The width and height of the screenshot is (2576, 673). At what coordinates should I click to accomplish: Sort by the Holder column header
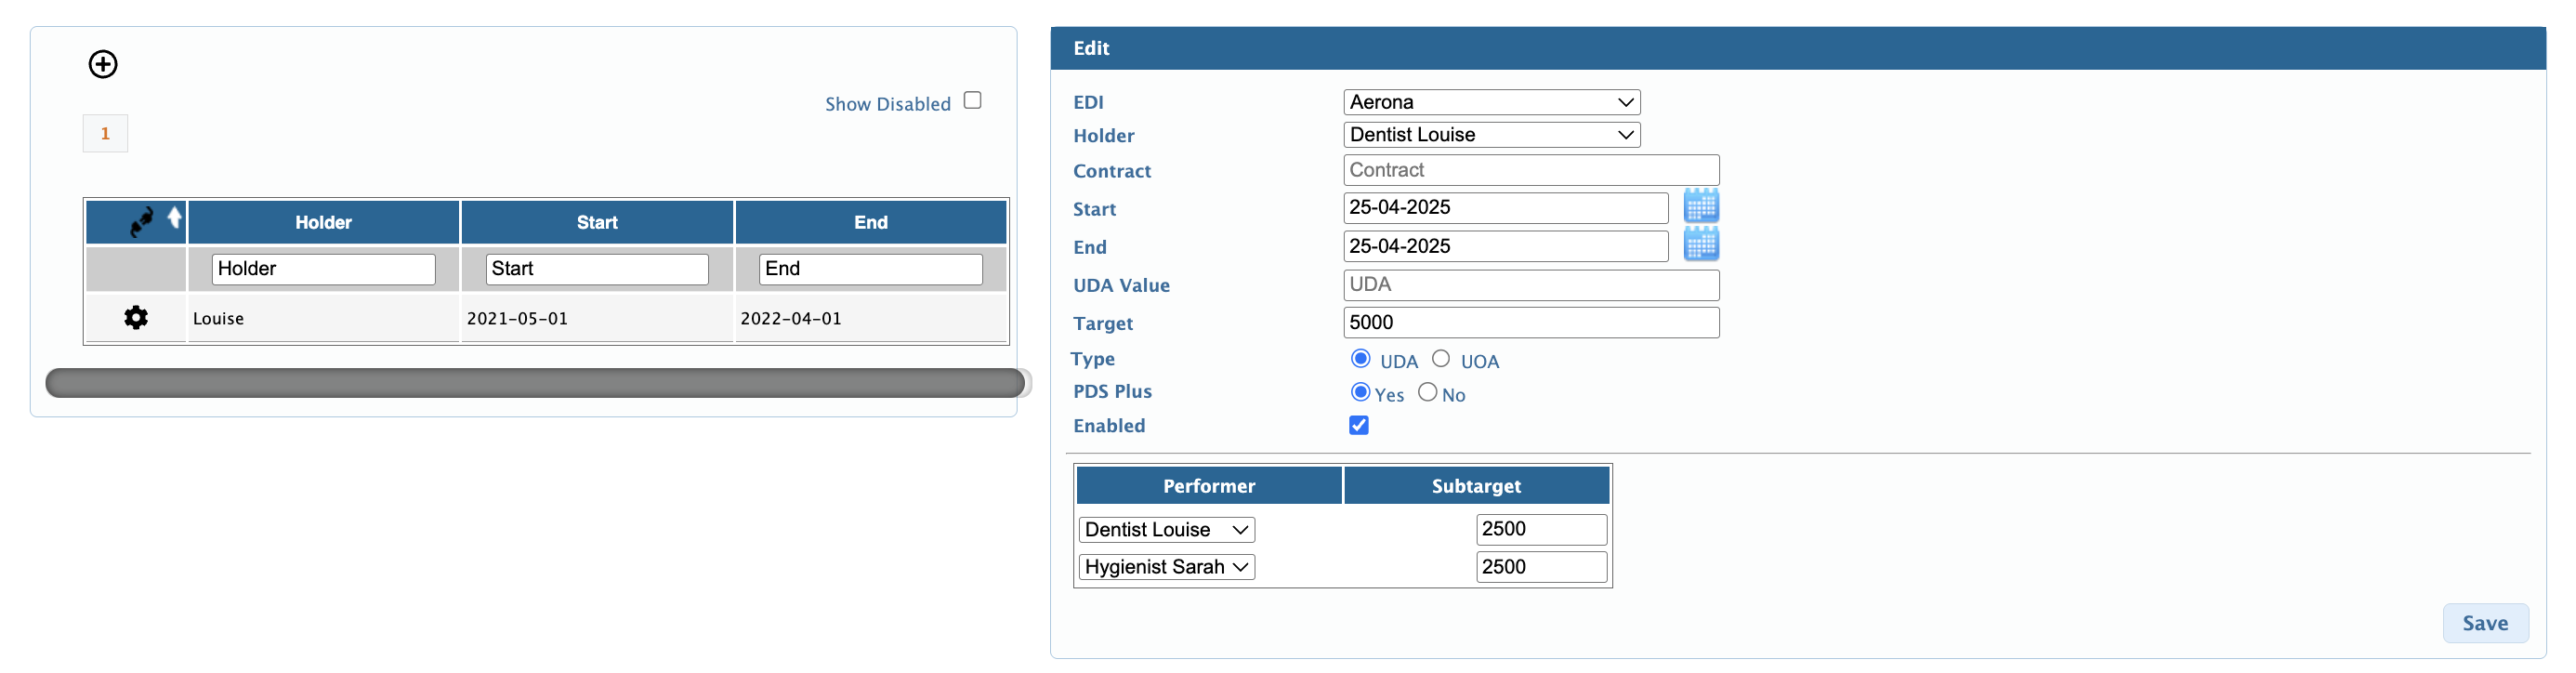[323, 222]
